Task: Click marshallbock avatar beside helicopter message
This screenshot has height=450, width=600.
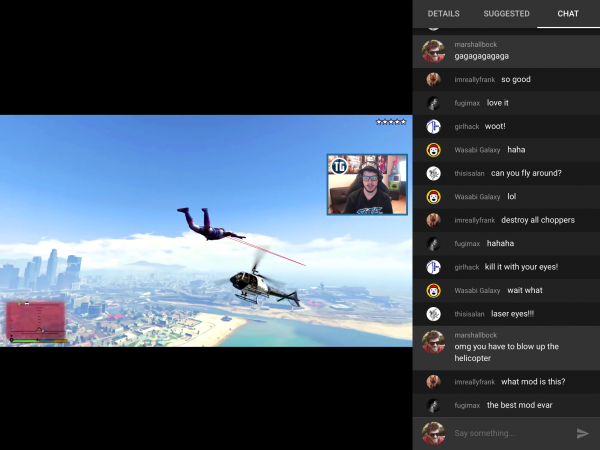Action: click(x=433, y=342)
